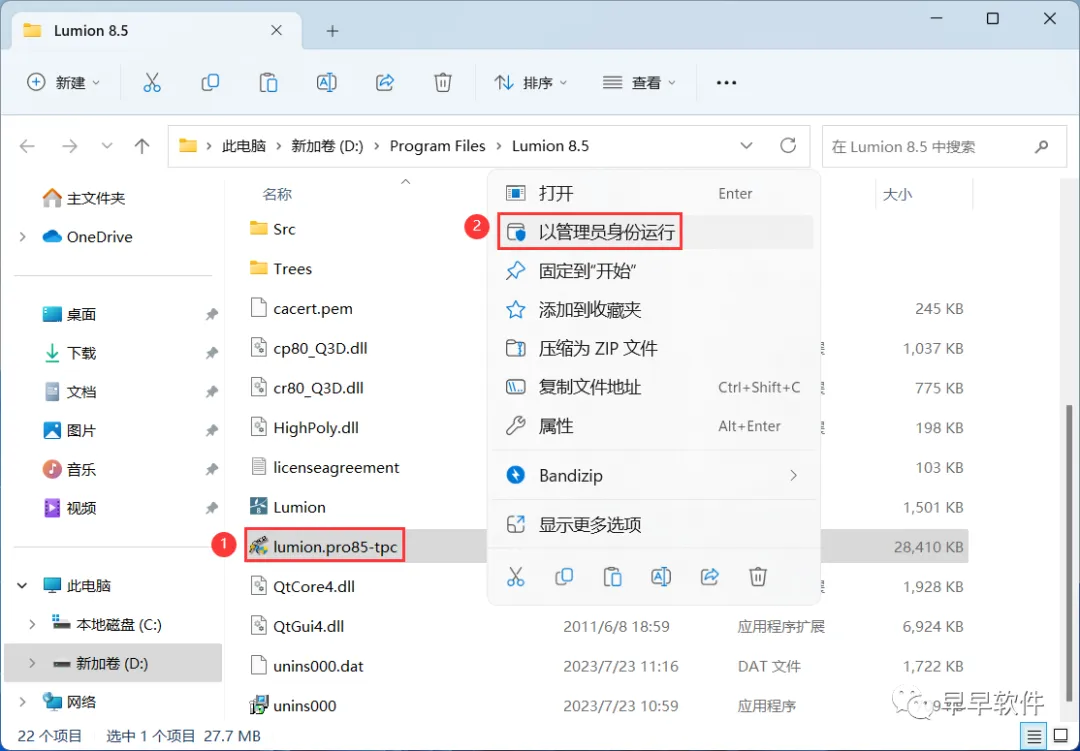This screenshot has width=1080, height=751.
Task: Choose 打开 in the context menu
Action: [x=654, y=194]
